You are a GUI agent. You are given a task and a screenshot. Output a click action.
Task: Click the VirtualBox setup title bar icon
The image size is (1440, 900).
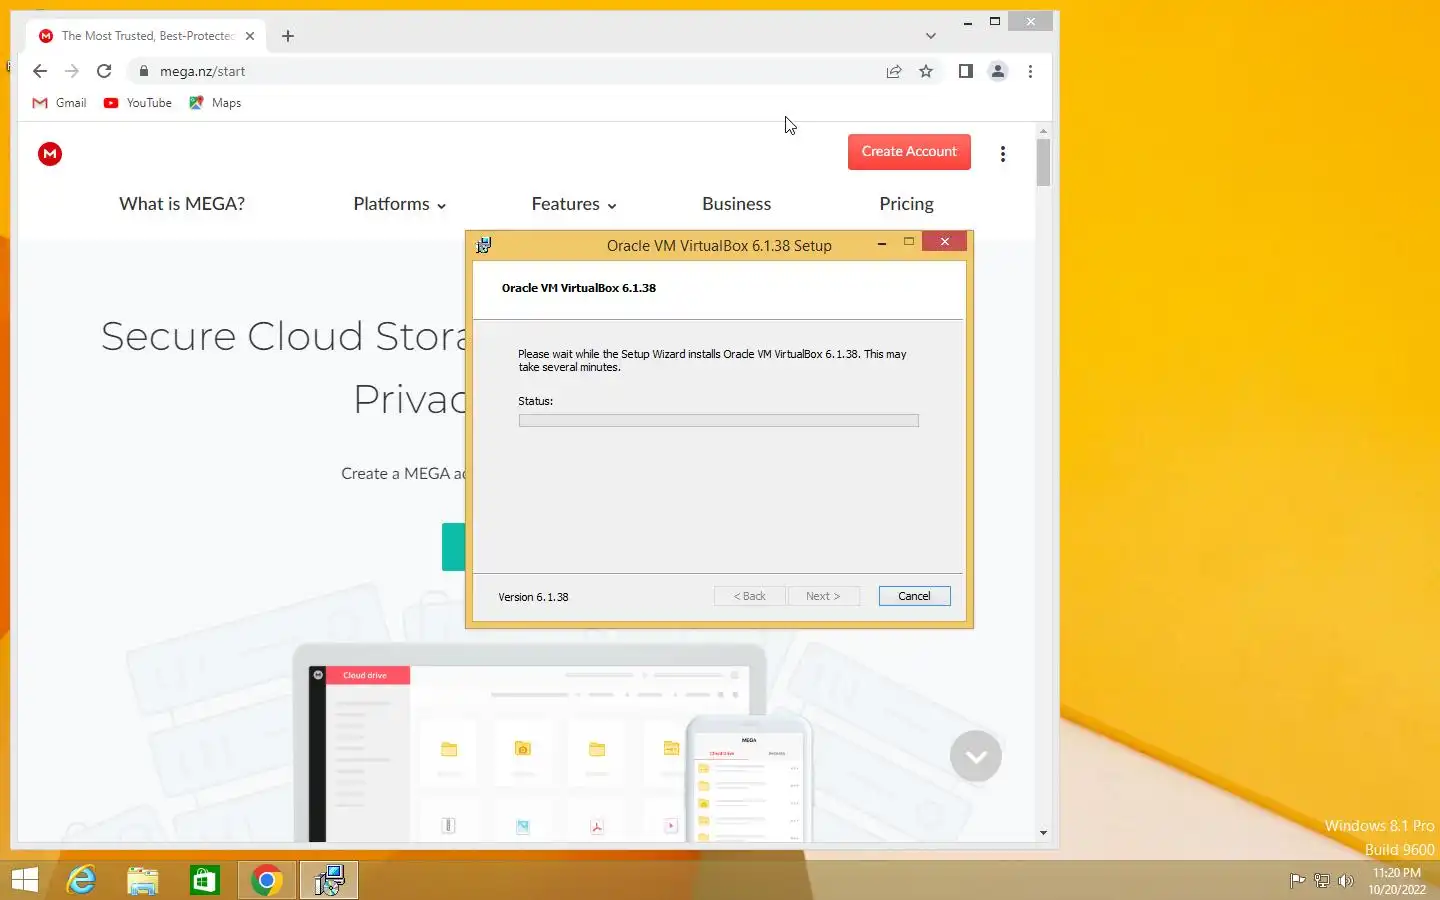coord(484,245)
